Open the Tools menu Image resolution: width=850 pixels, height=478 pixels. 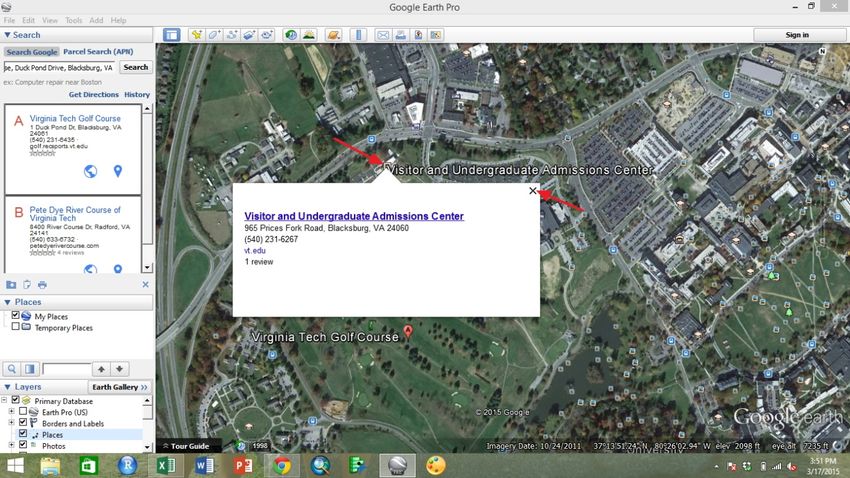coord(73,20)
